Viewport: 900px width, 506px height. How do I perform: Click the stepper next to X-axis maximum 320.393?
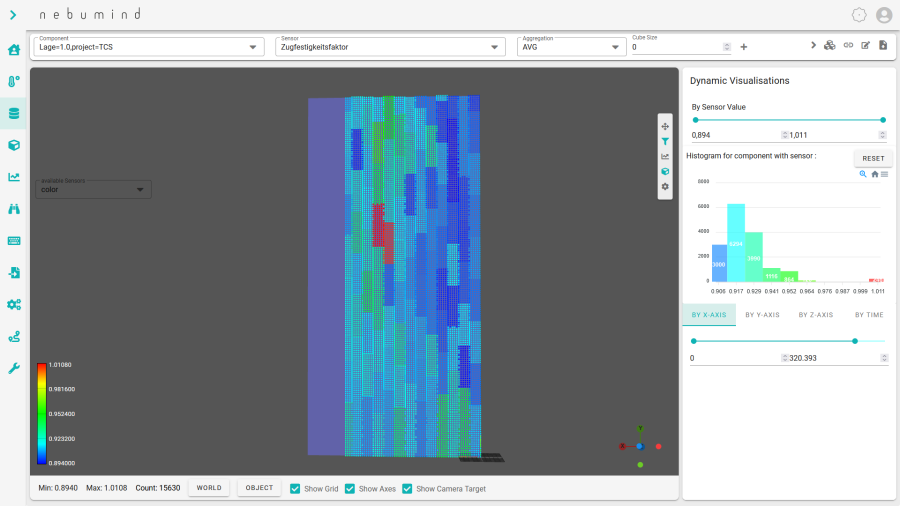pos(885,358)
